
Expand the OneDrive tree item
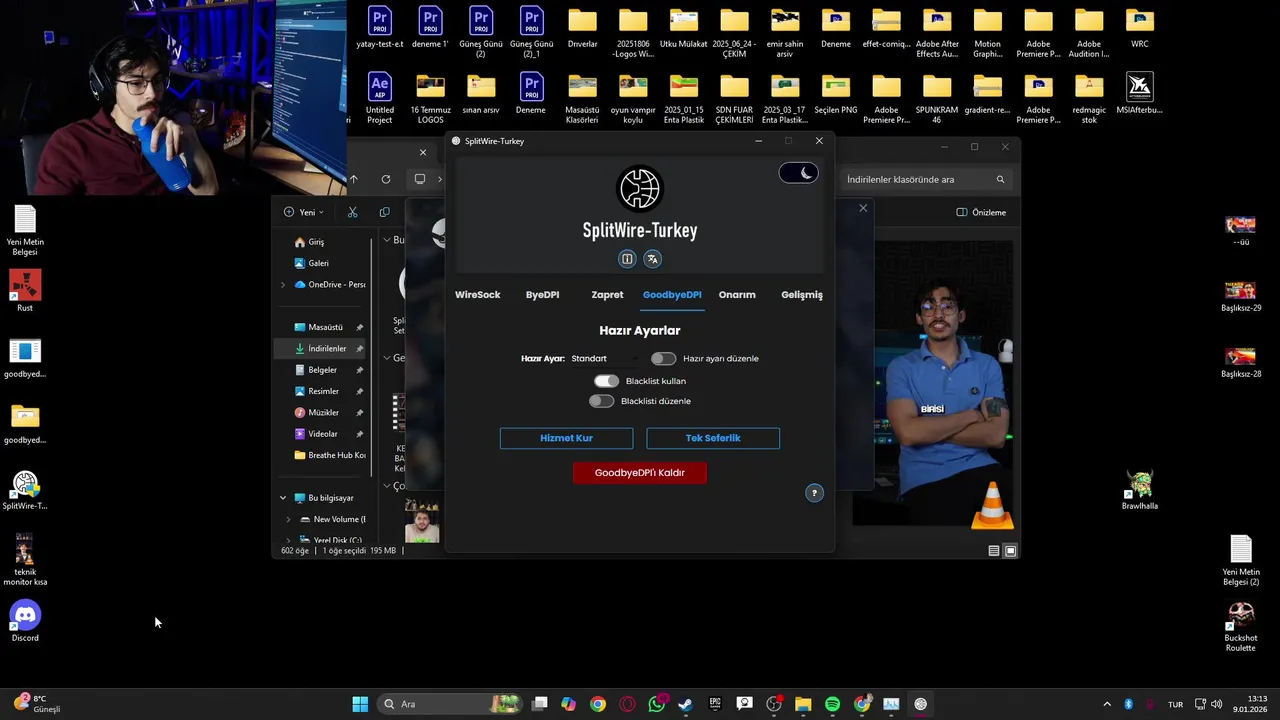pos(283,285)
